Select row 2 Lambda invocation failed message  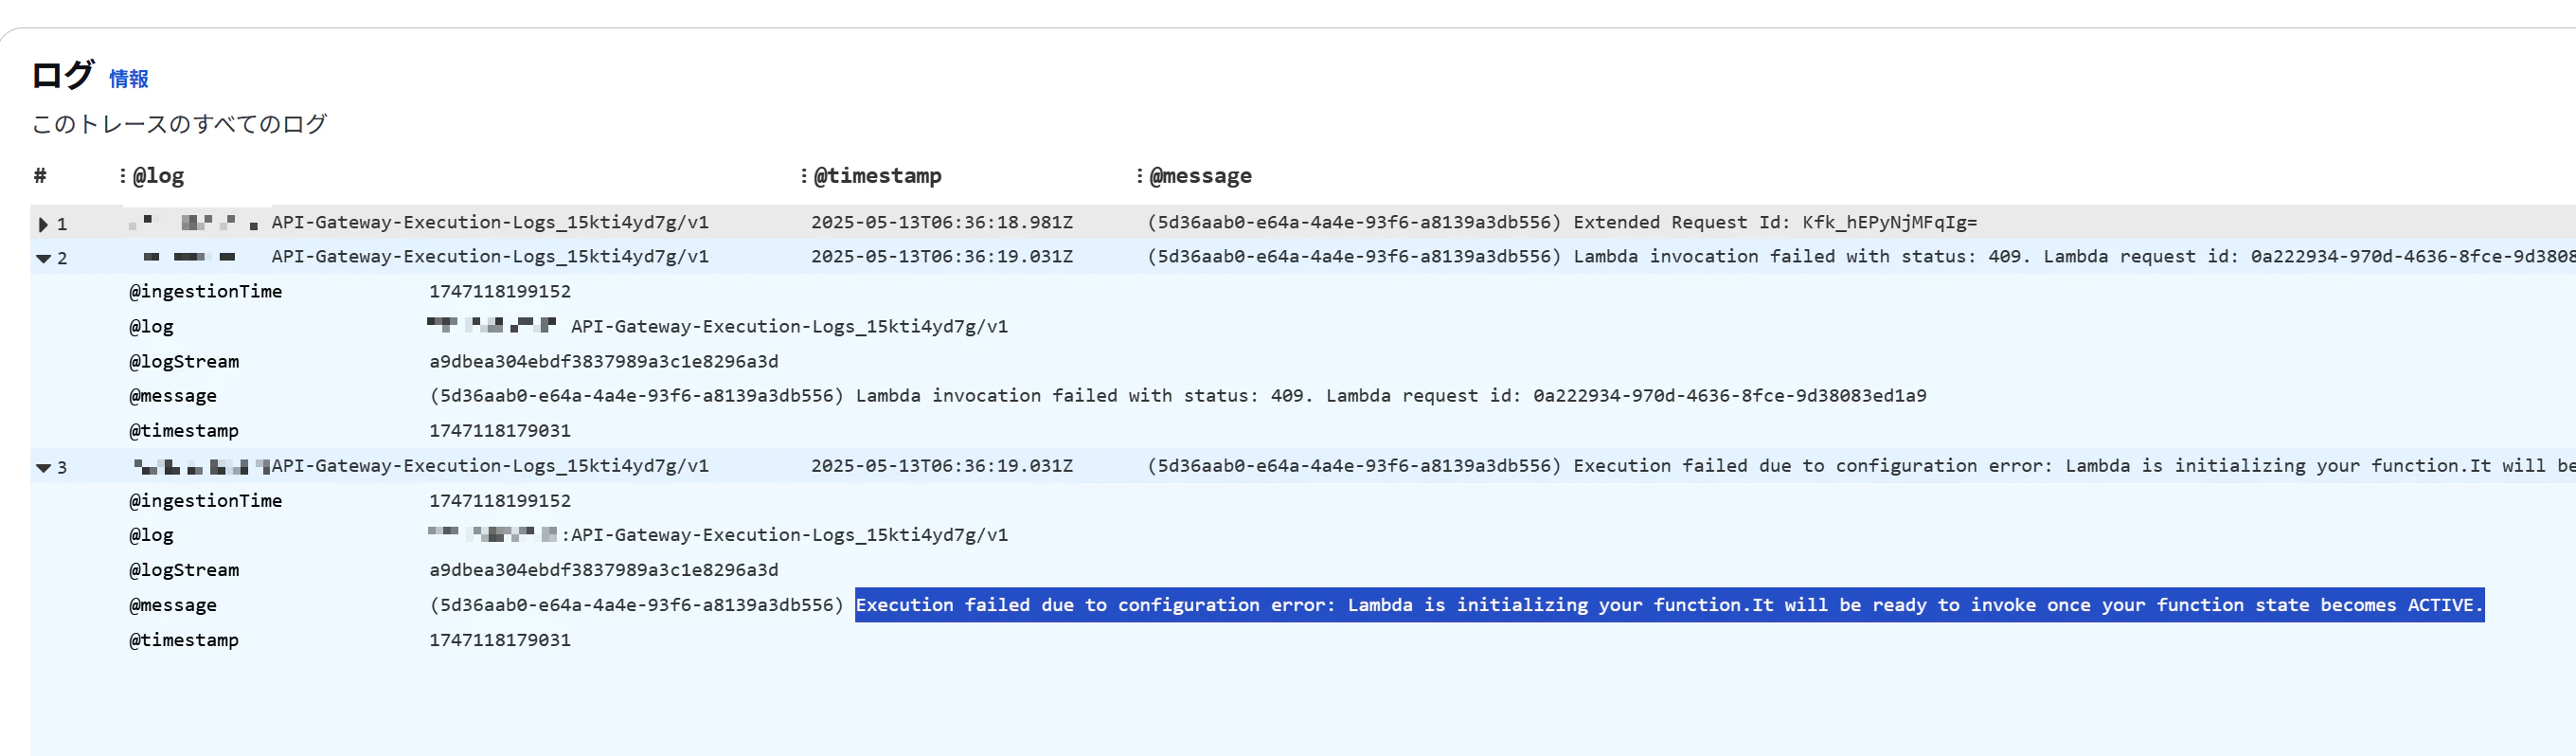click(x=1861, y=257)
